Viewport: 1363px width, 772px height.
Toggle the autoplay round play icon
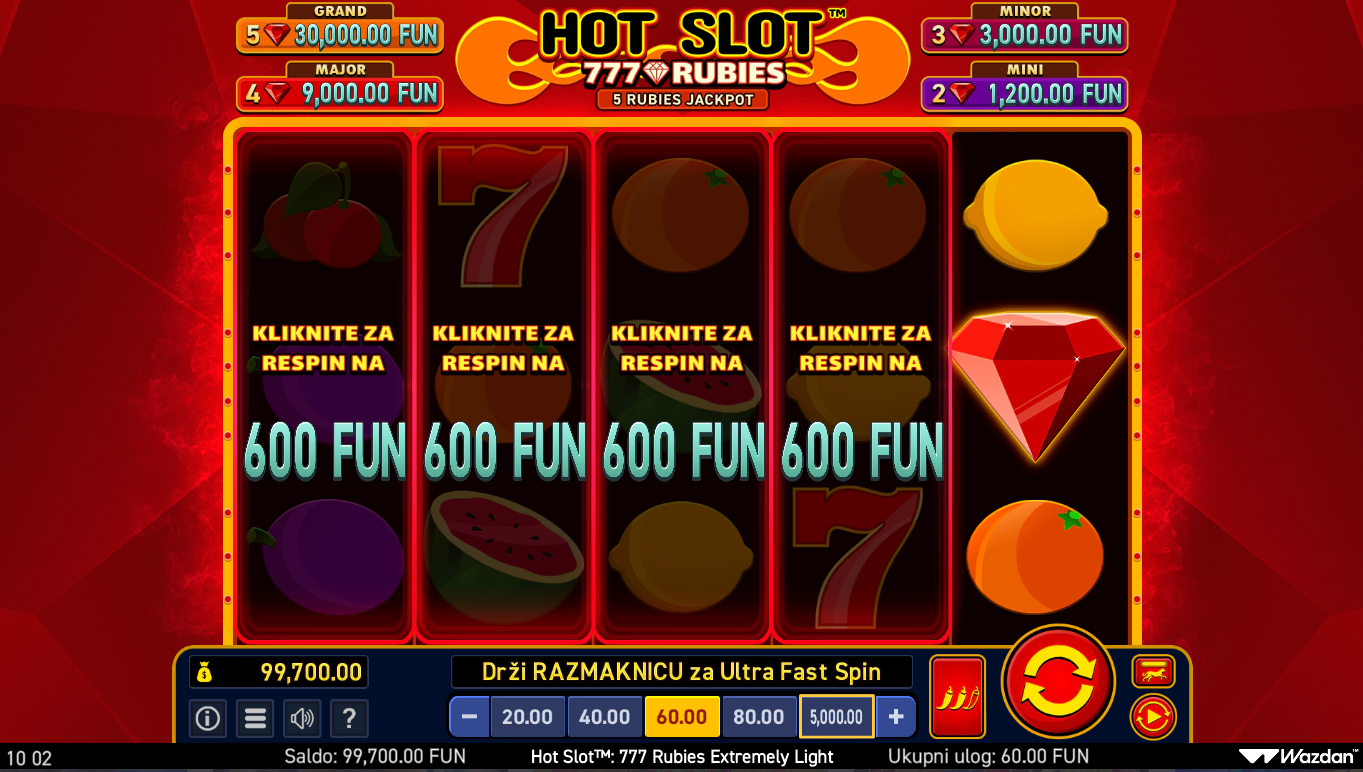[1152, 717]
